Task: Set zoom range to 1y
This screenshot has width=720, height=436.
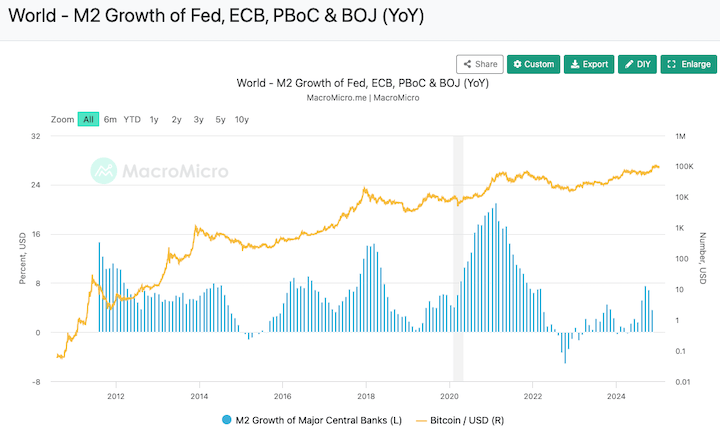Action: 154,119
